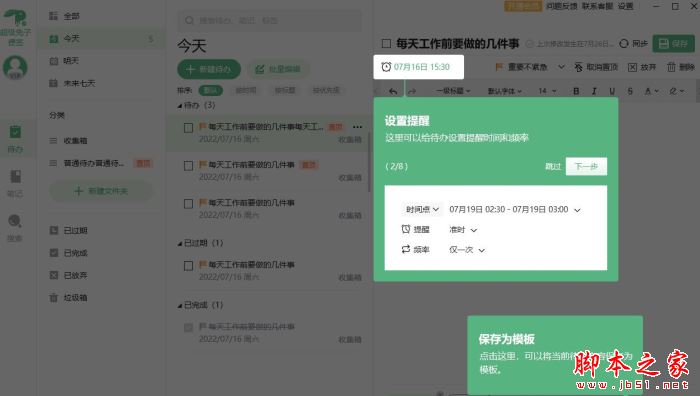Open the font size 14 dropdown

547,91
